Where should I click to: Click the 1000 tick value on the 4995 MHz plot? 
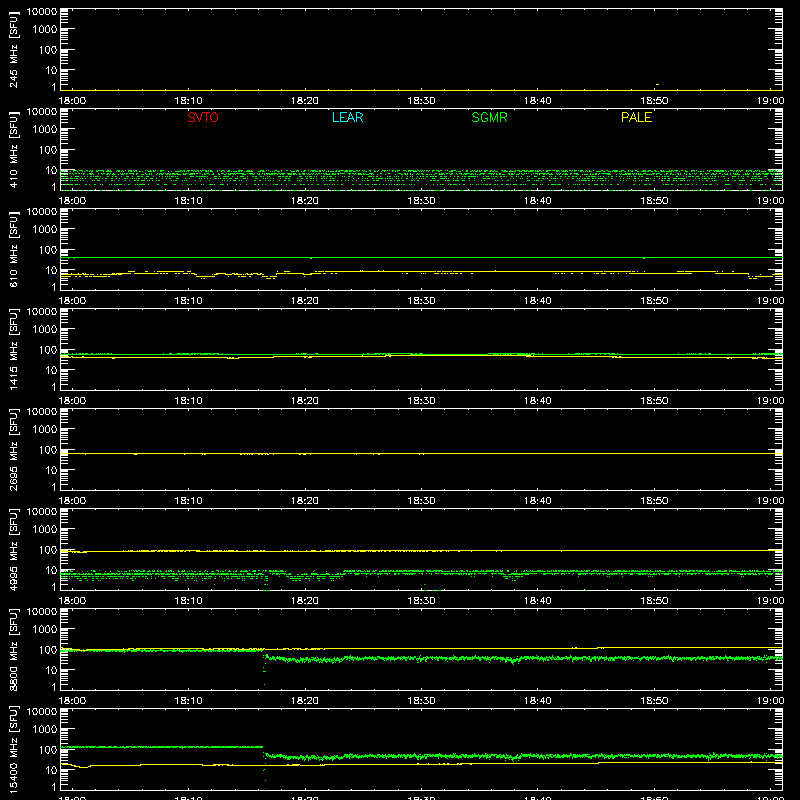45,530
